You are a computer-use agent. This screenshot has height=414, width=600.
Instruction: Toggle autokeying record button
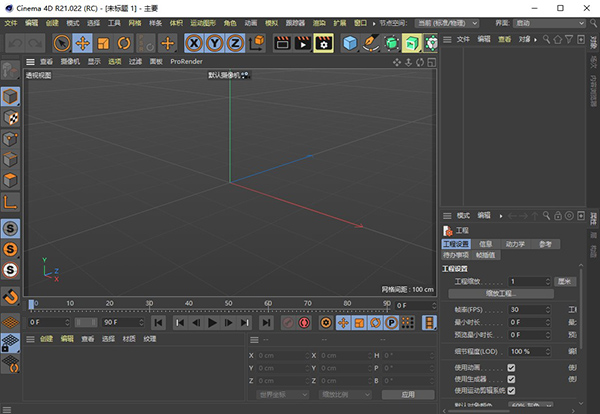304,323
